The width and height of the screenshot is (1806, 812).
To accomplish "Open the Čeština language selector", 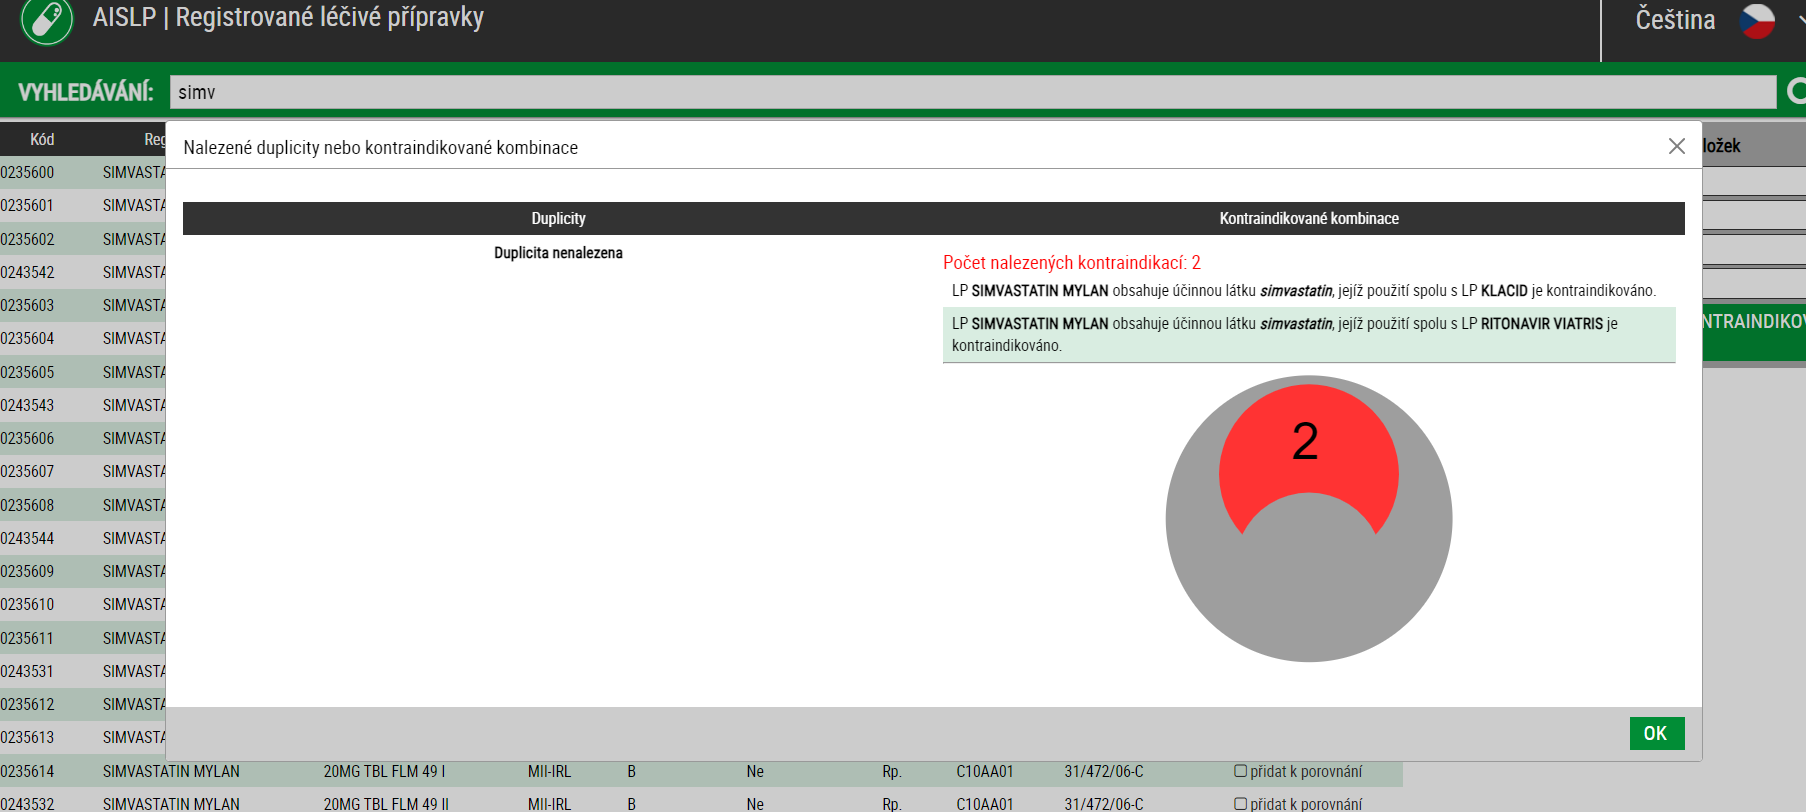I will (1675, 20).
